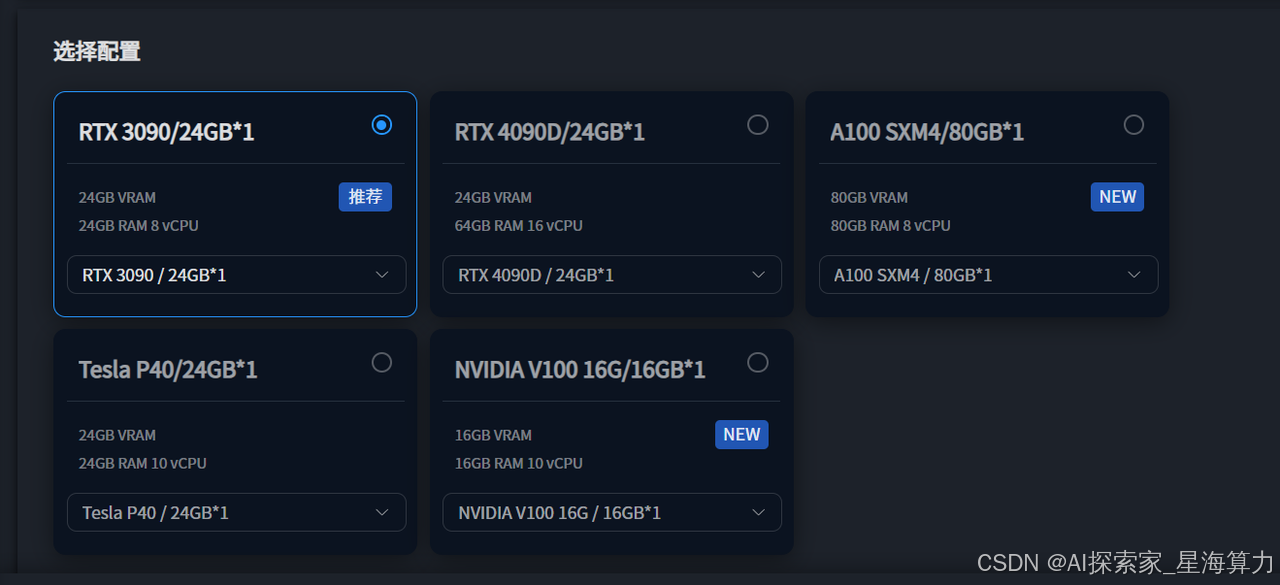Open the Tesla P40 / 24GB*1 dropdown
Viewport: 1280px width, 585px height.
click(x=237, y=512)
